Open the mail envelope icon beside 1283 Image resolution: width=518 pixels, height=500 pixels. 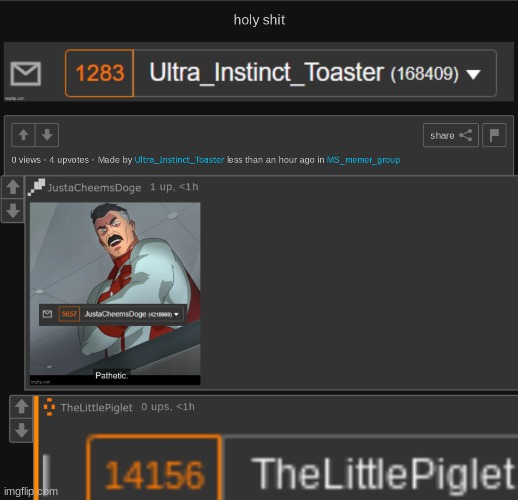tap(26, 73)
